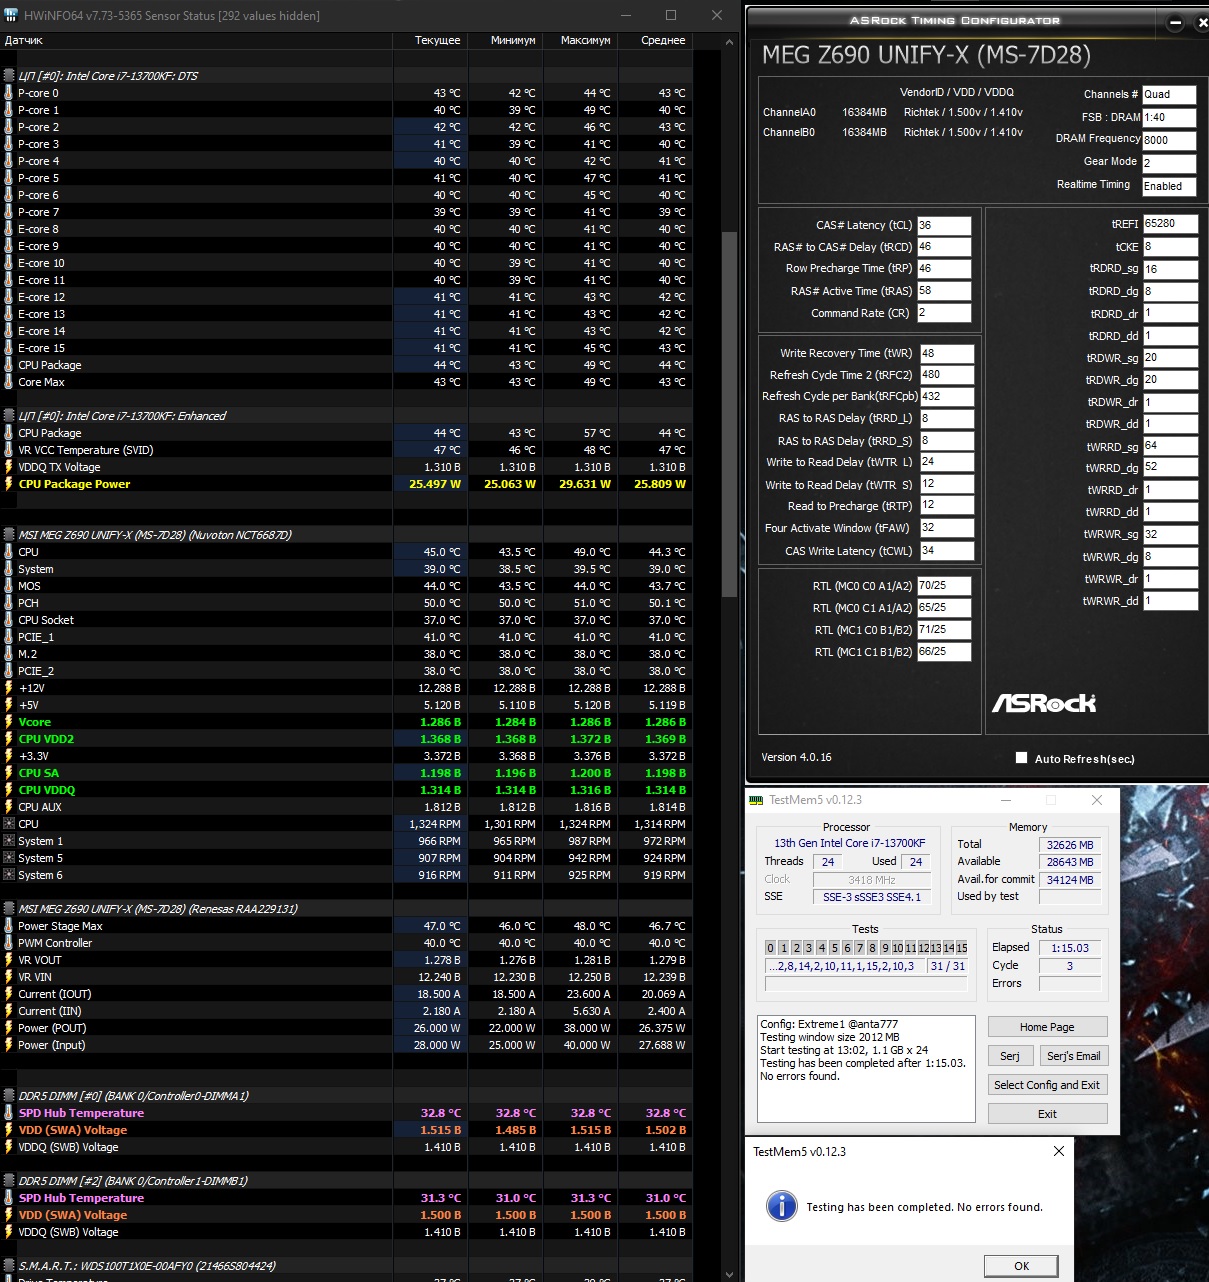Click the Intel Core i7-13700KF DTS group icon
The image size is (1209, 1282).
pos(9,76)
